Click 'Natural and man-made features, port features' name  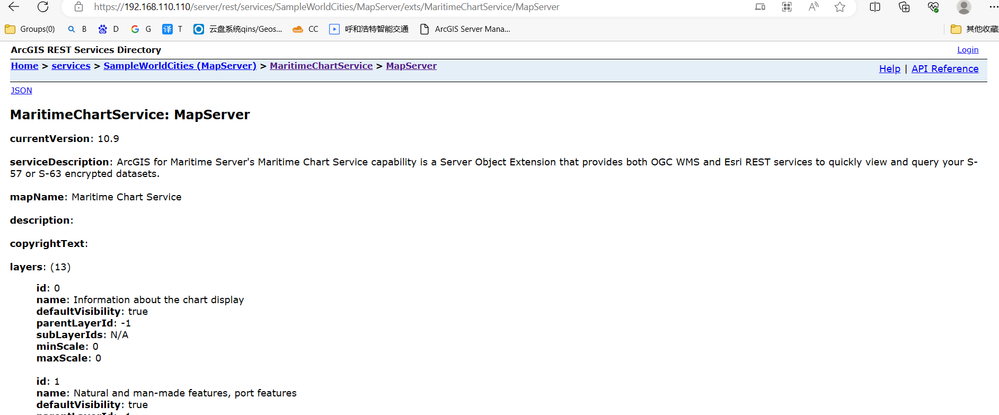coord(185,393)
